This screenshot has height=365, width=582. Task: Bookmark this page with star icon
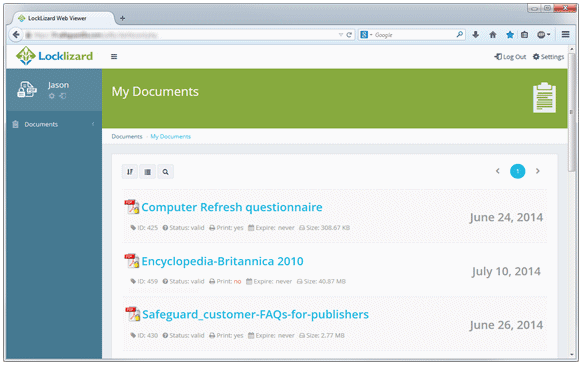510,35
